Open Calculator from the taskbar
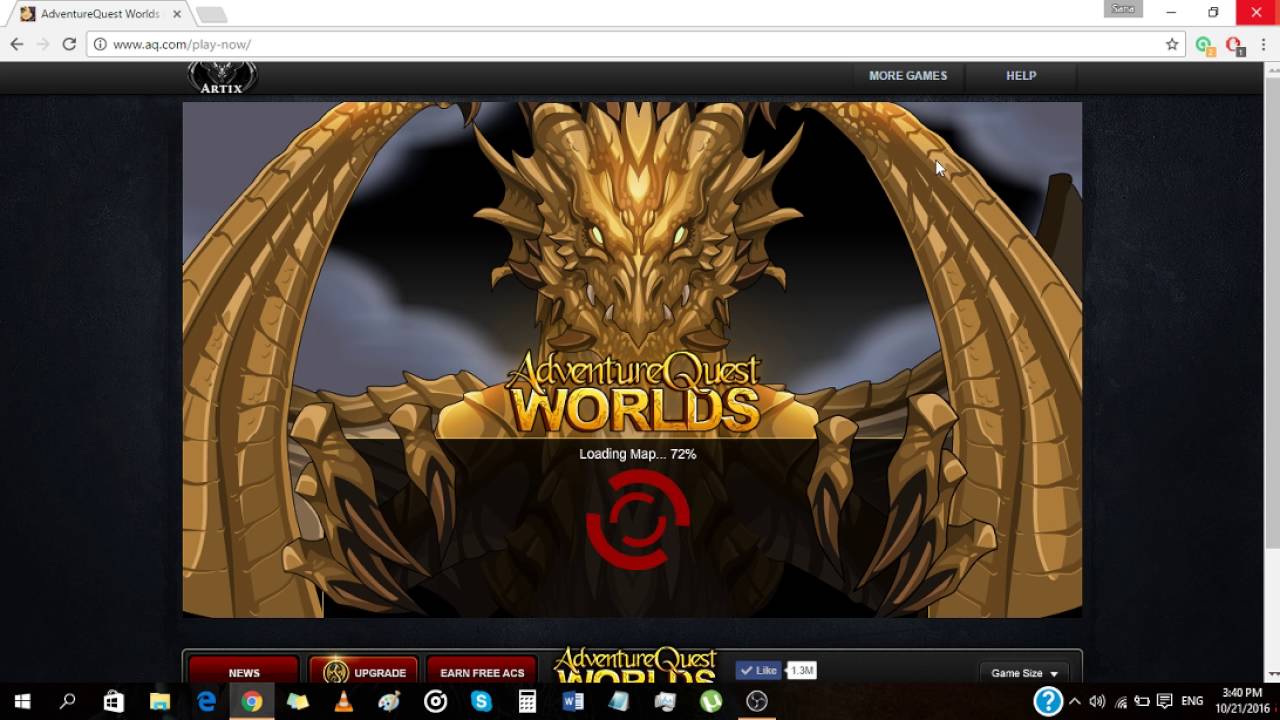The width and height of the screenshot is (1280, 720). coord(527,702)
